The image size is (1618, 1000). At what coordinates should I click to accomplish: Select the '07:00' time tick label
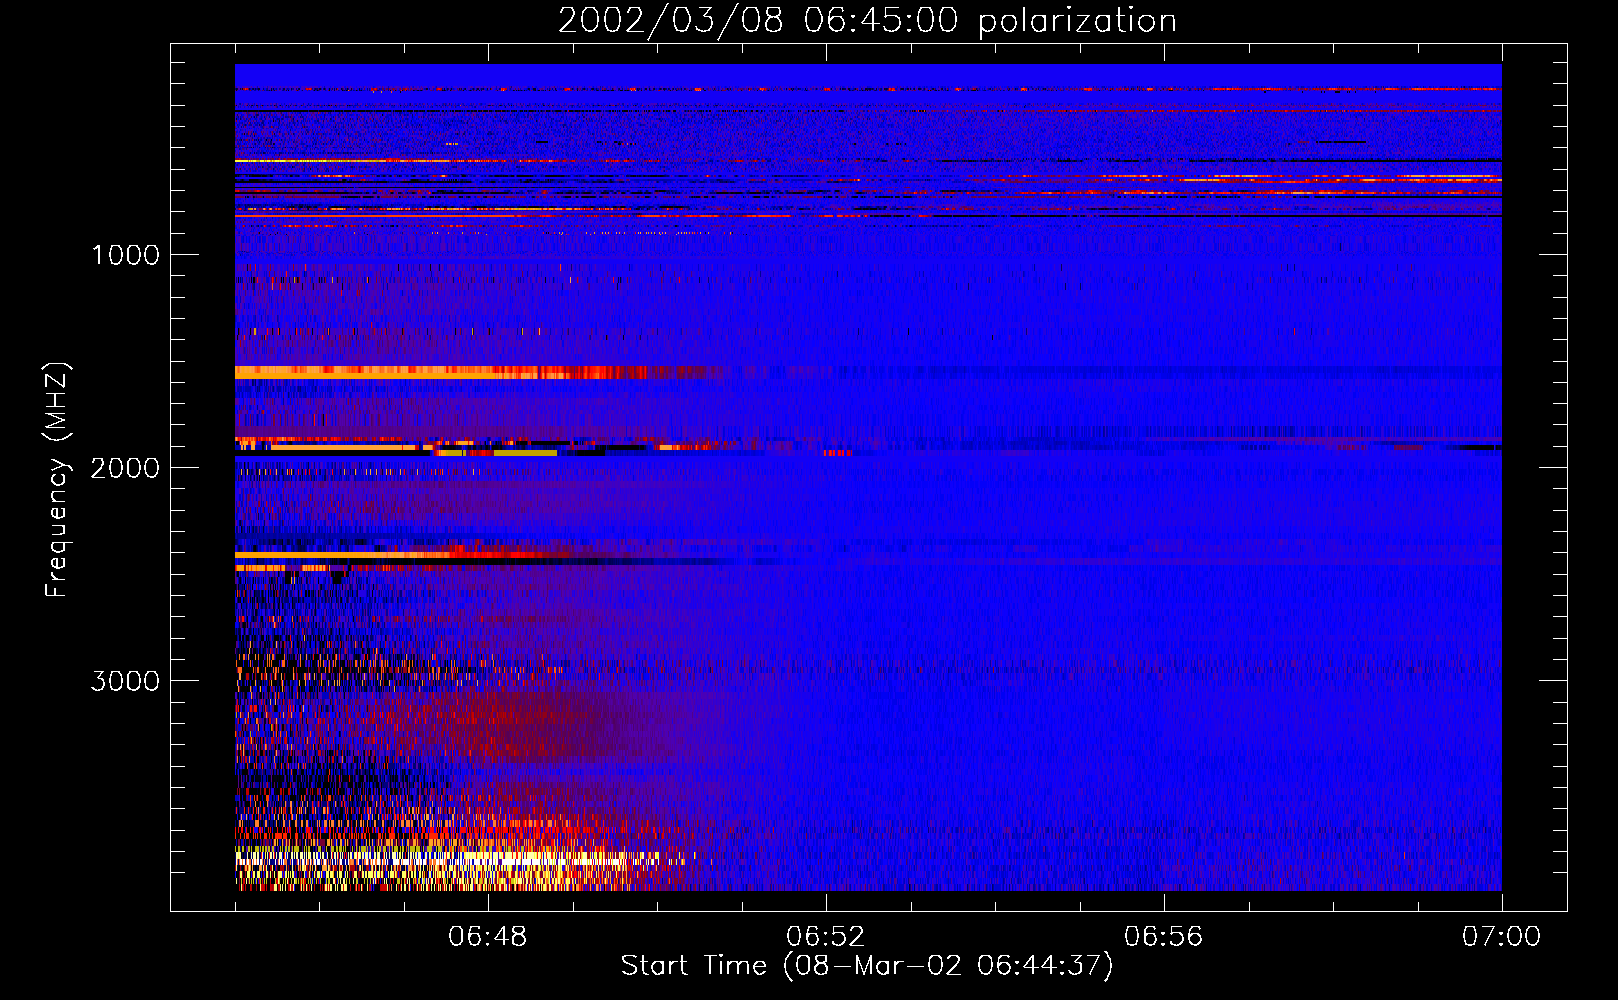click(1501, 937)
